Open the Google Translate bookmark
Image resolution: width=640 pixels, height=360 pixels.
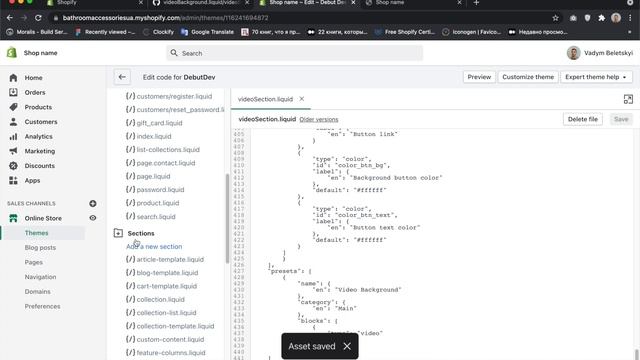point(207,32)
